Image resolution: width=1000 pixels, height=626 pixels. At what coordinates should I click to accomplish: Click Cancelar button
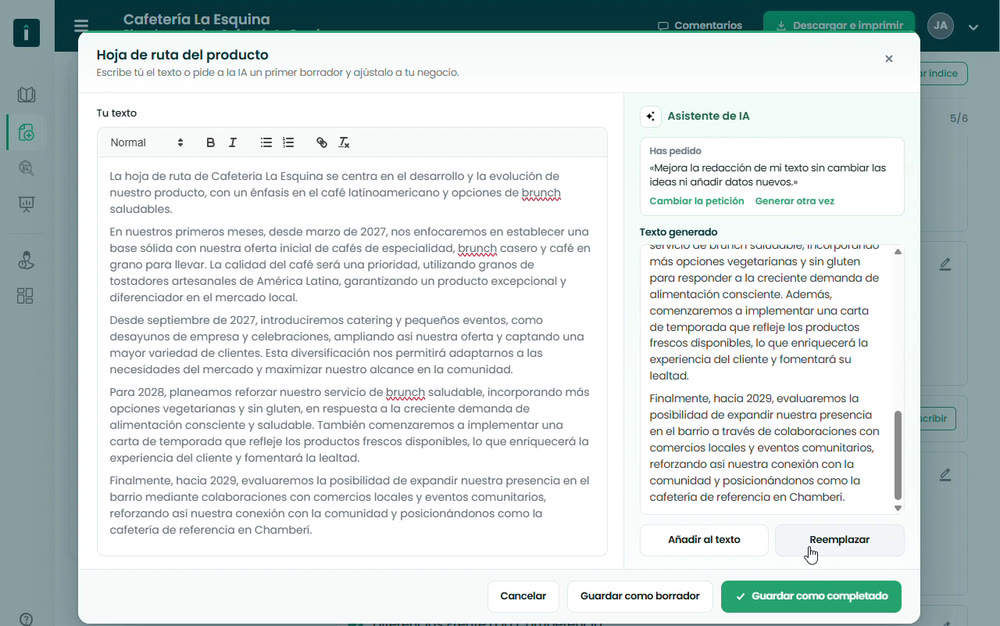(523, 596)
